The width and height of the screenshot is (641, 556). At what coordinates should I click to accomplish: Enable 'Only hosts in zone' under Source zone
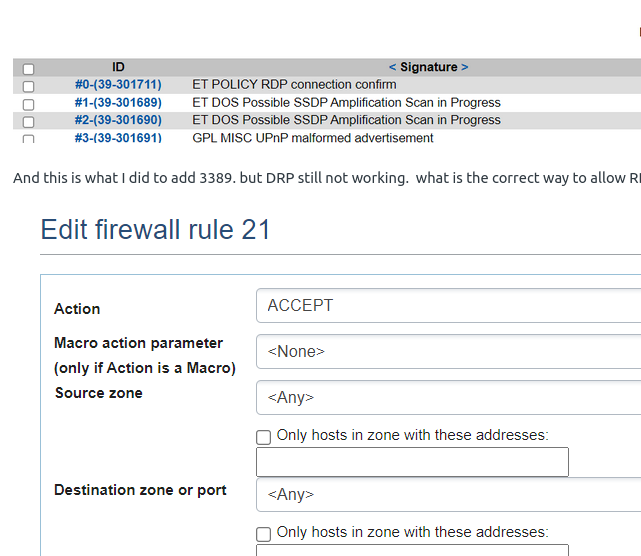coord(264,437)
